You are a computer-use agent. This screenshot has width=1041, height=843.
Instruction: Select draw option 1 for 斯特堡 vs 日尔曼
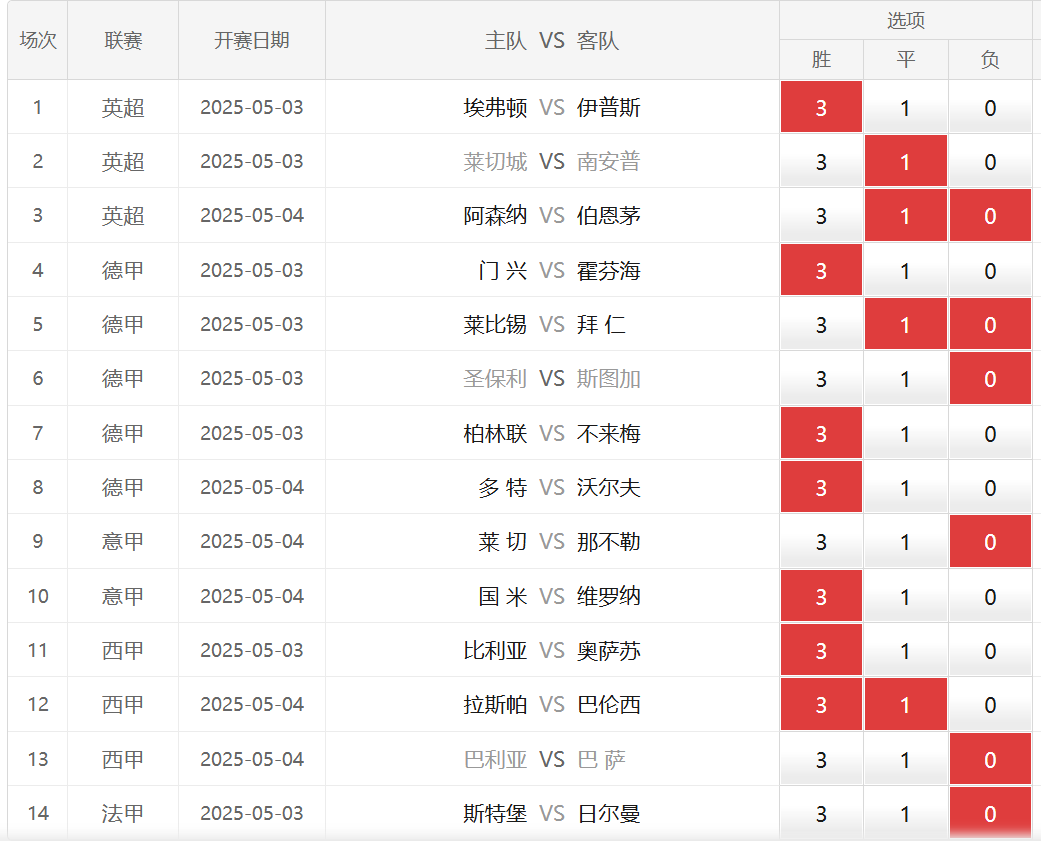click(906, 813)
